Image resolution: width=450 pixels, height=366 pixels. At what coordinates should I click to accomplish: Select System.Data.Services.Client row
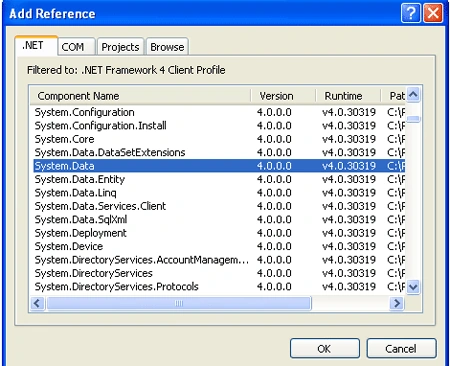219,206
